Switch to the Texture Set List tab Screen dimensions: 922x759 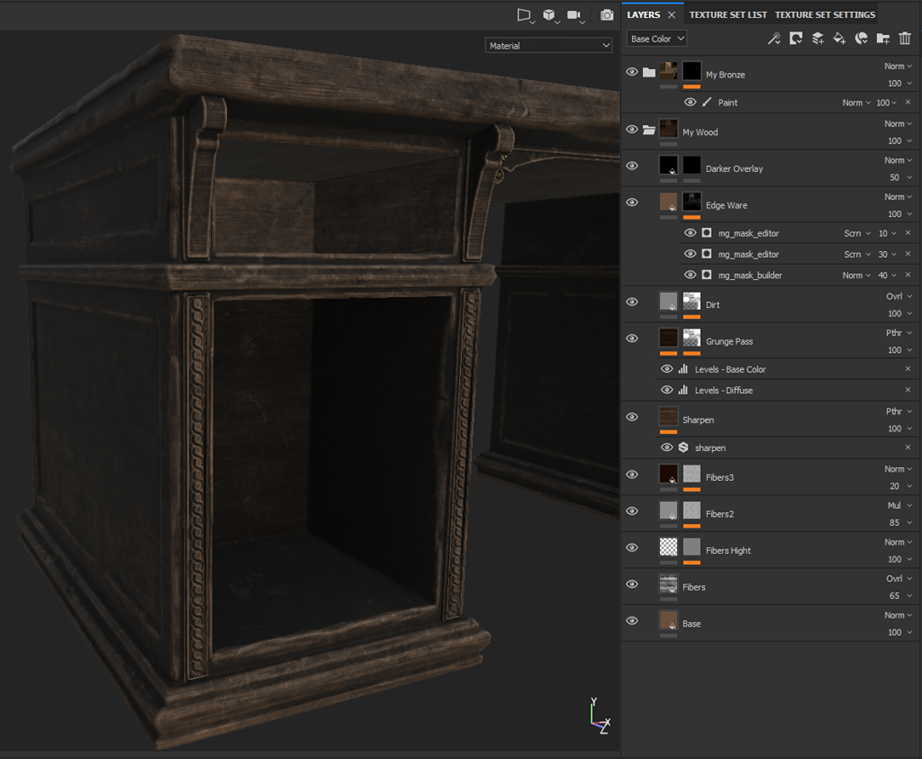point(728,15)
